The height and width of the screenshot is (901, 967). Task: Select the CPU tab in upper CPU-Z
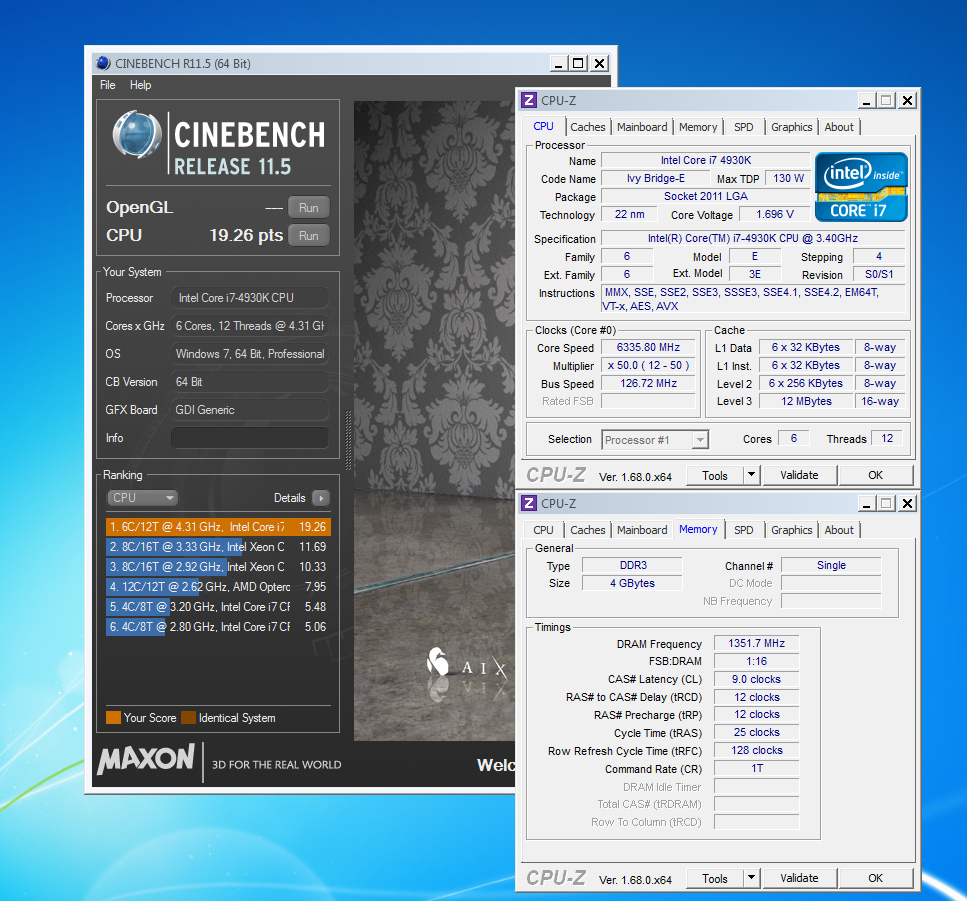pyautogui.click(x=543, y=126)
